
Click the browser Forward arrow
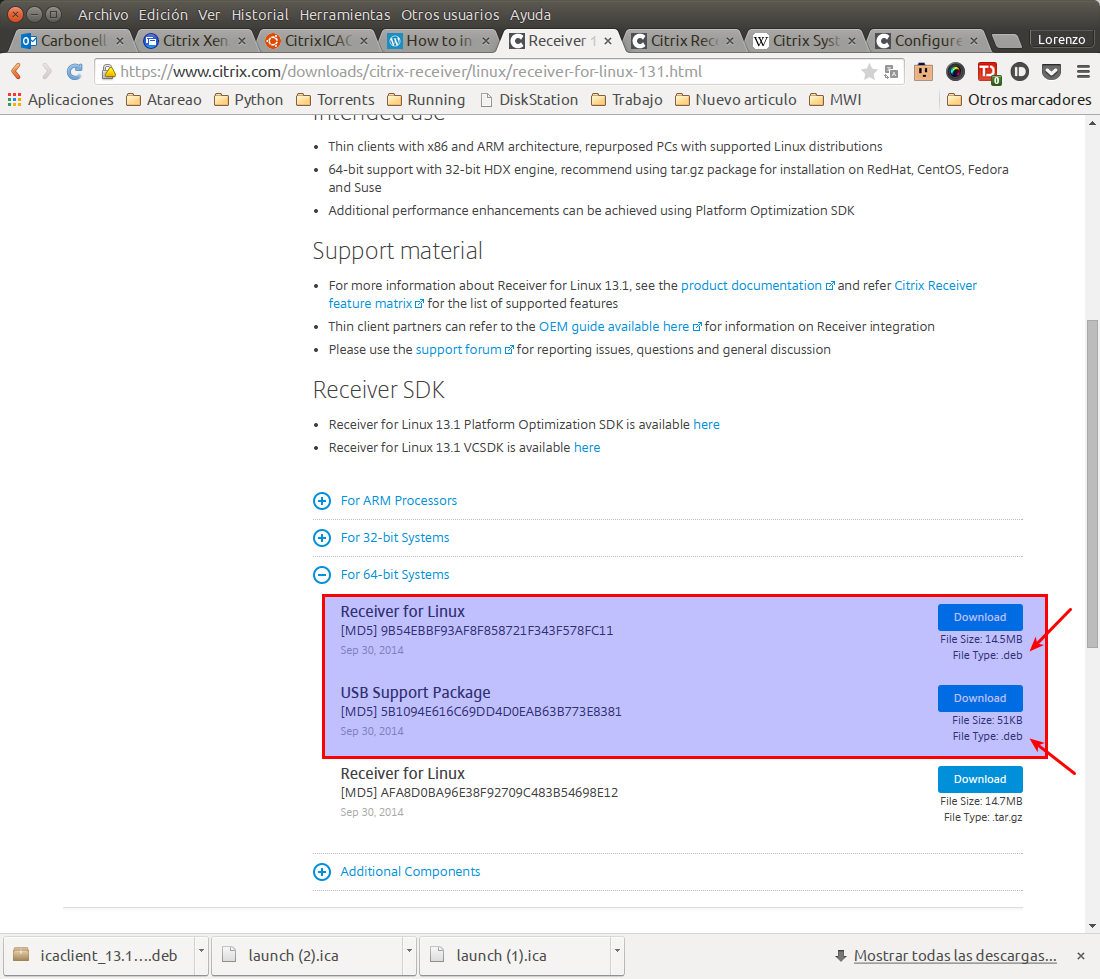point(46,72)
